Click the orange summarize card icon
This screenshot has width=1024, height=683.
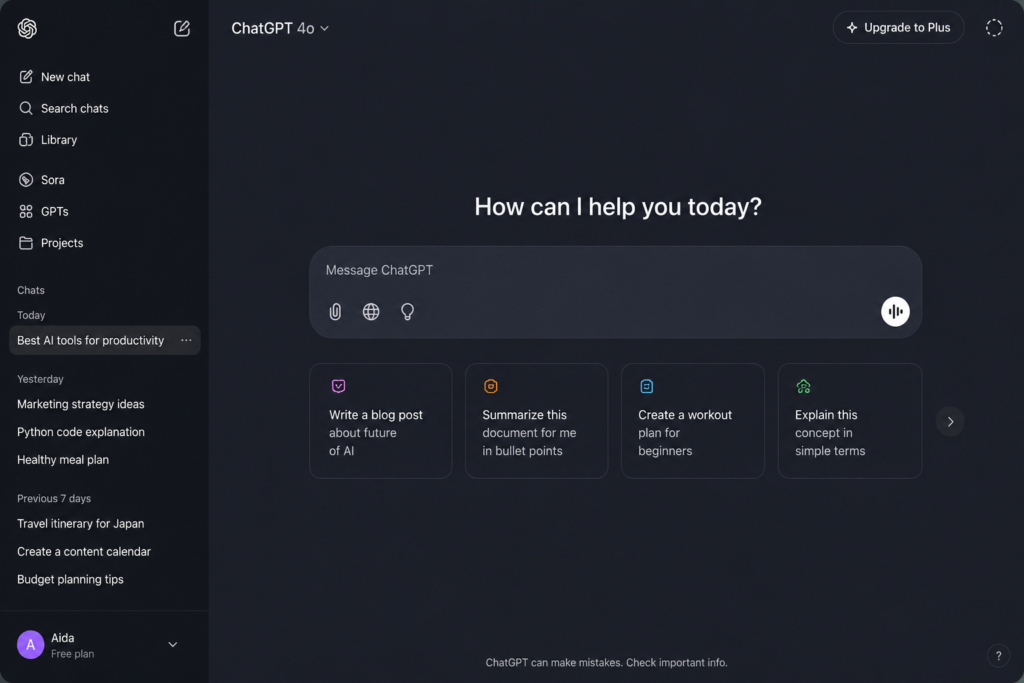tap(490, 386)
